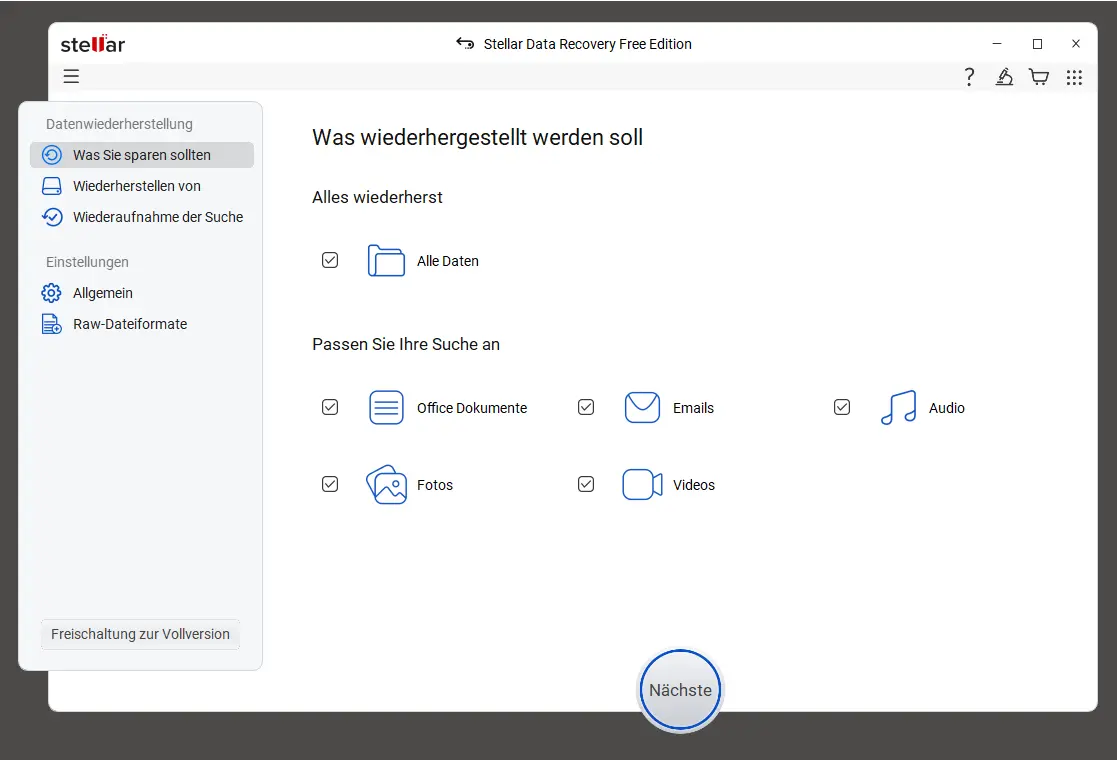
Task: Click the hamburger menu icon
Action: [x=71, y=77]
